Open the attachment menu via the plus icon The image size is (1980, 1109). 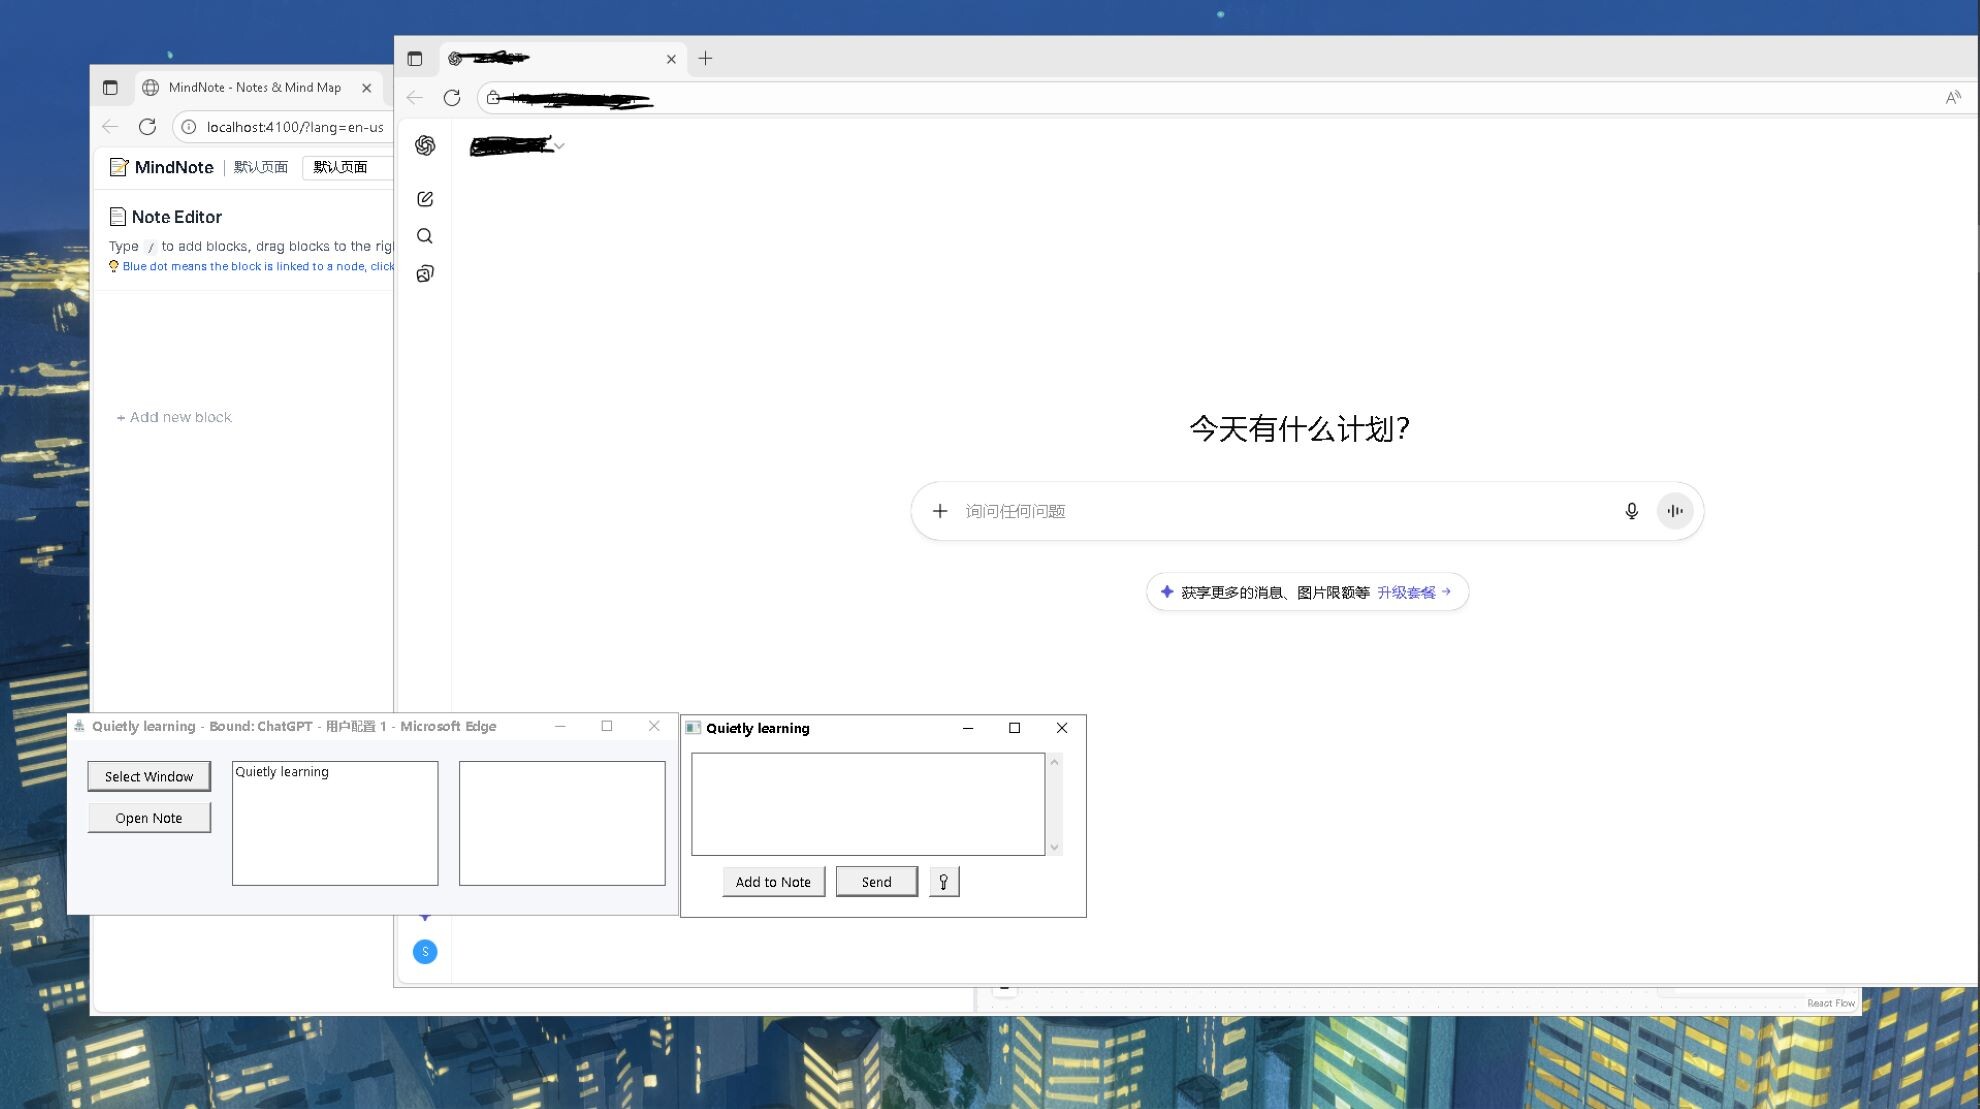(940, 510)
